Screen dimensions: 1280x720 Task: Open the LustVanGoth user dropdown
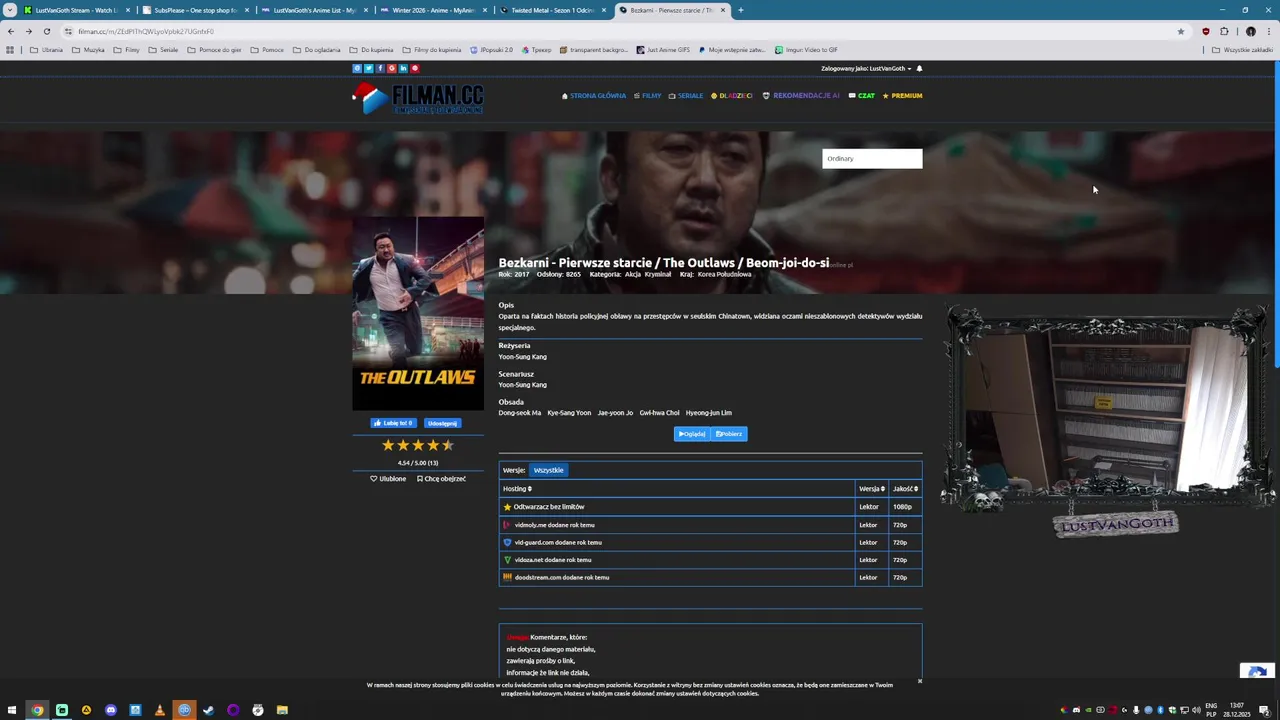click(x=866, y=69)
